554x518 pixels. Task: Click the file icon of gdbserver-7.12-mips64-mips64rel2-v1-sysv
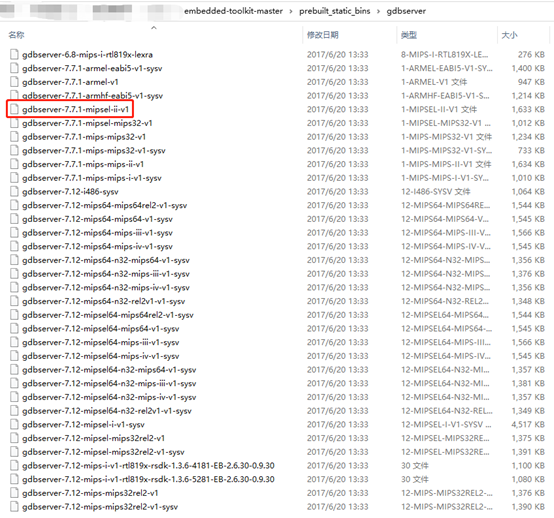pyautogui.click(x=14, y=205)
